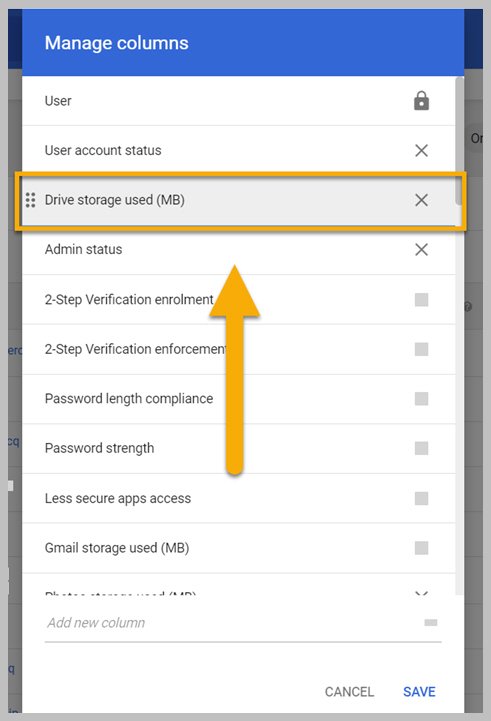Save the column changes
The height and width of the screenshot is (721, 491).
point(419,692)
